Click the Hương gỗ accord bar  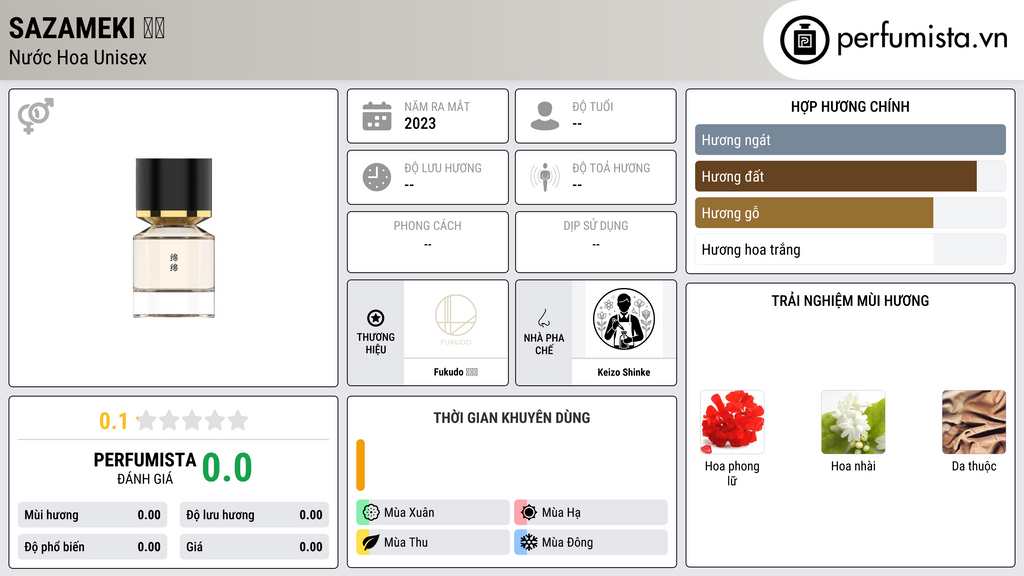pos(850,213)
